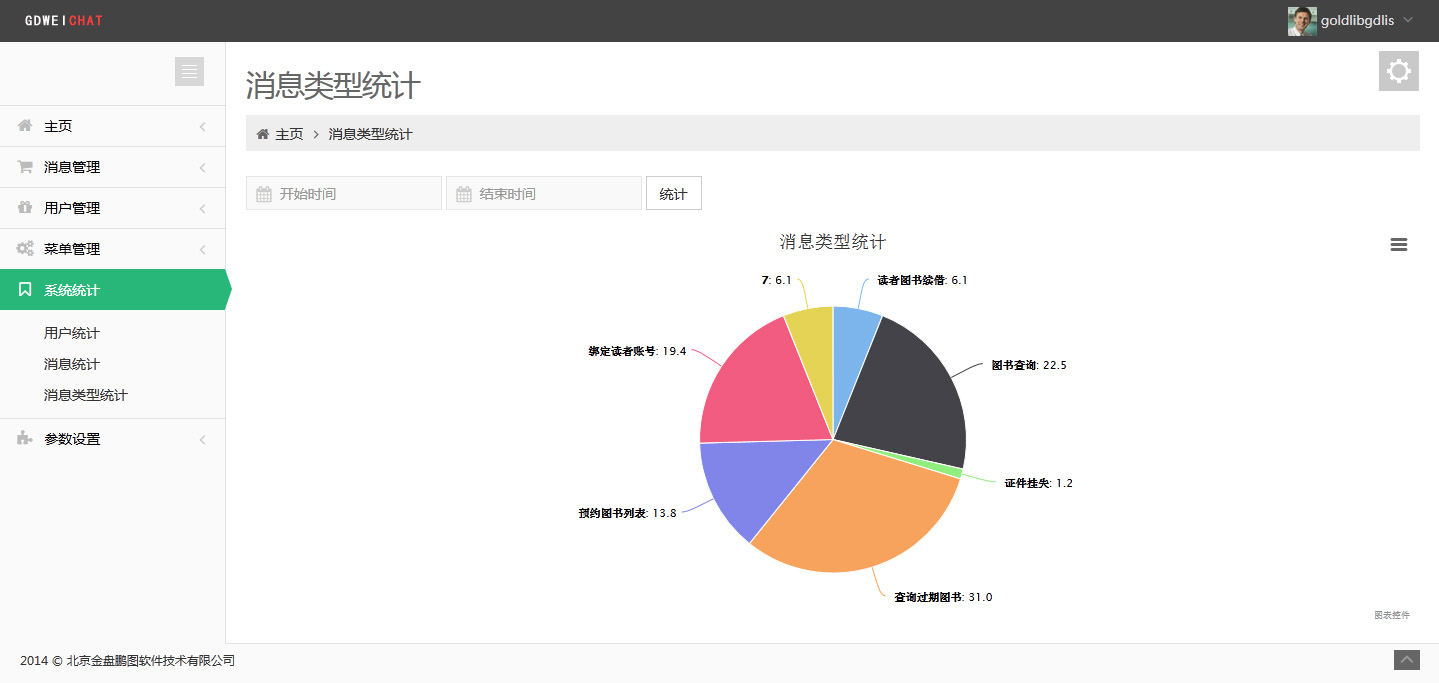Click the 主页 breadcrumb link

289,134
